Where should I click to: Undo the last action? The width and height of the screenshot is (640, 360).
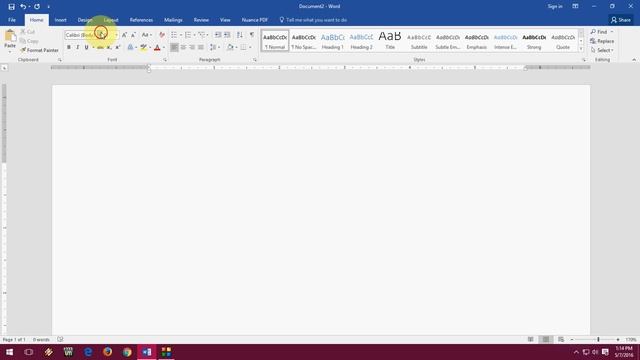(23, 7)
